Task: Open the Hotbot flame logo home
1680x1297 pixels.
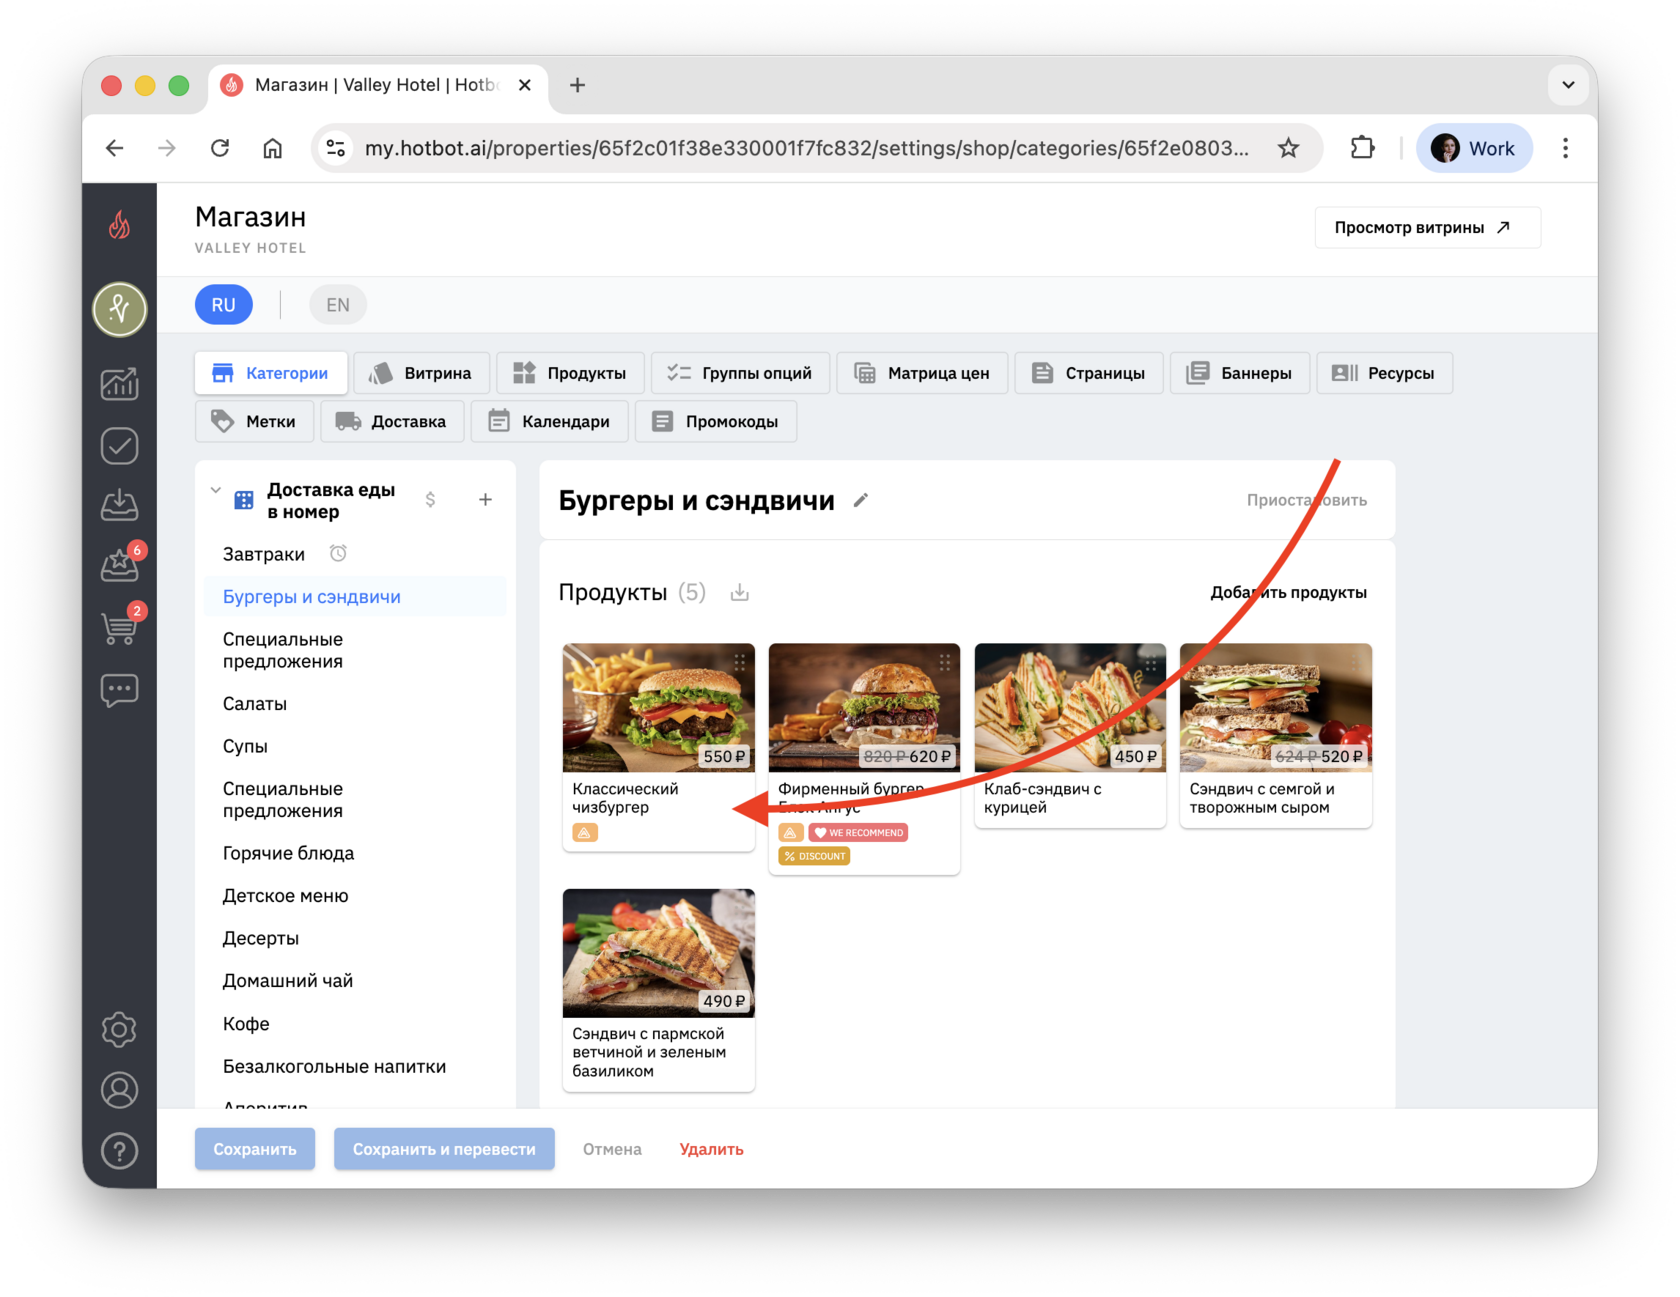Action: (x=119, y=225)
